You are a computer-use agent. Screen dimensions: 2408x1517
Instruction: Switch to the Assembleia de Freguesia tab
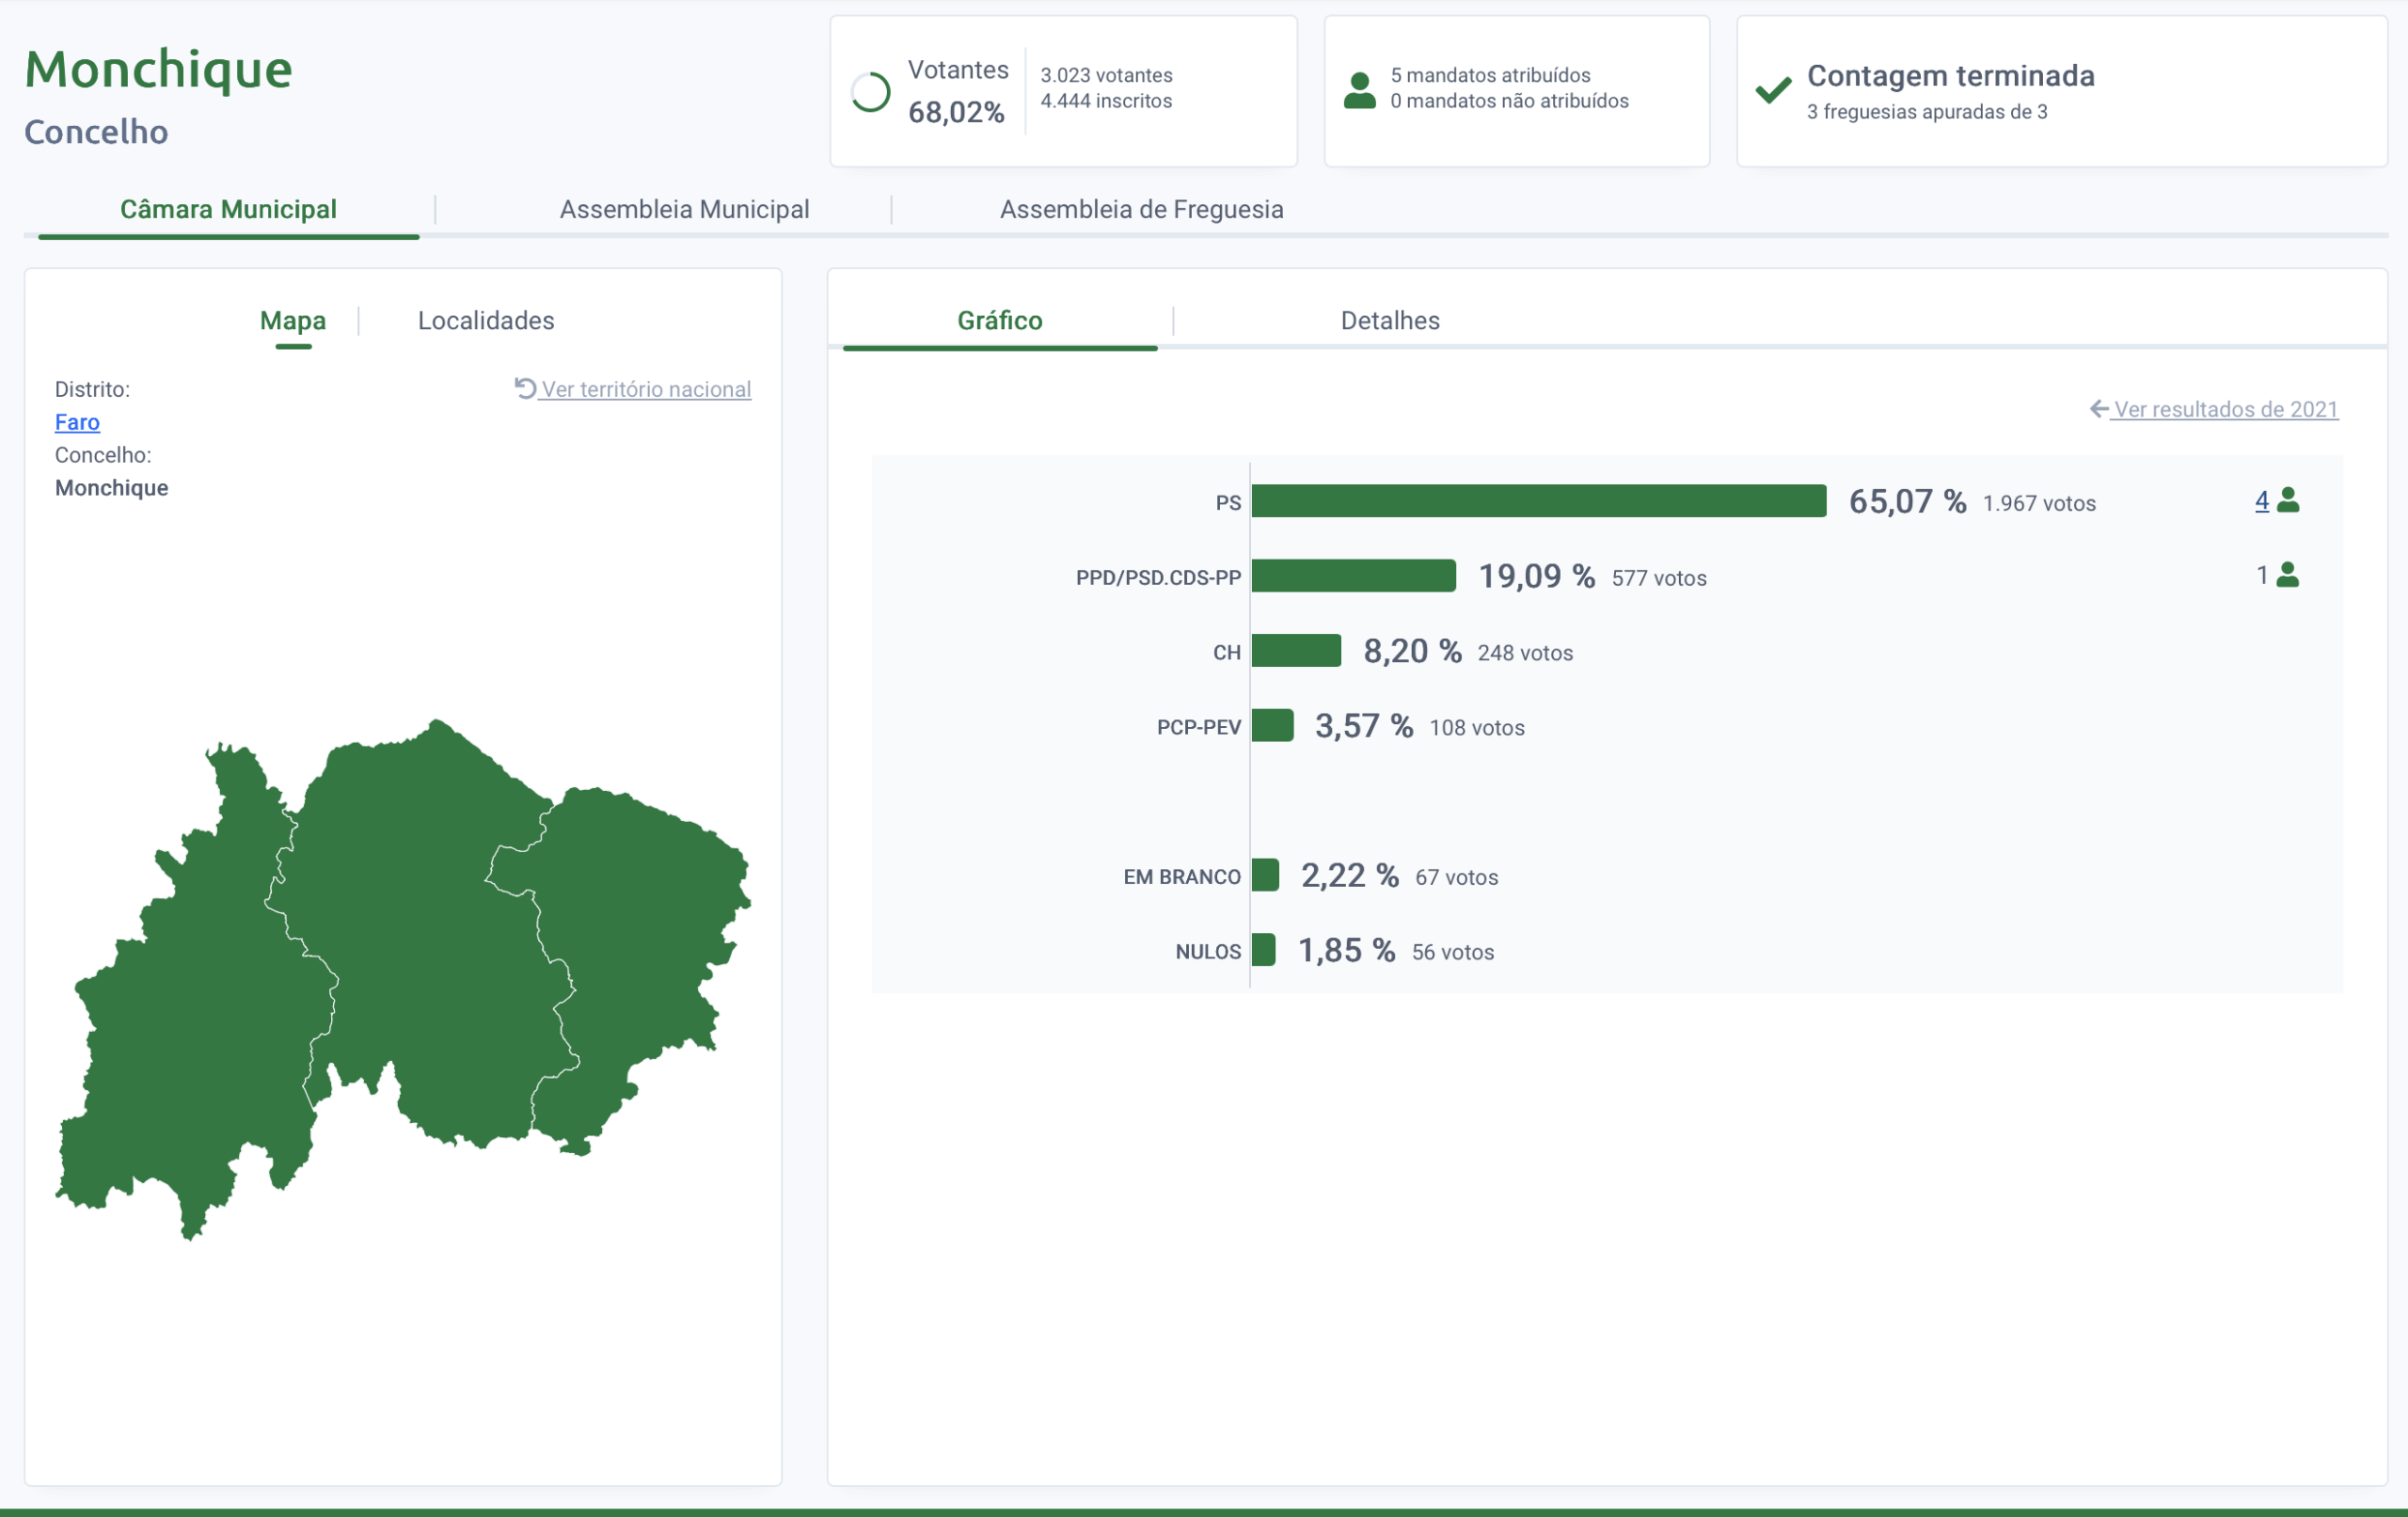pos(1141,209)
